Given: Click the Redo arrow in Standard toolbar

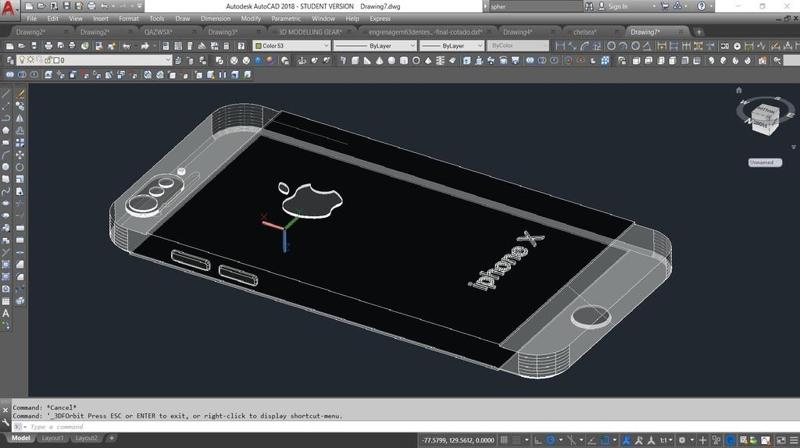Looking at the screenshot, I should (145, 46).
